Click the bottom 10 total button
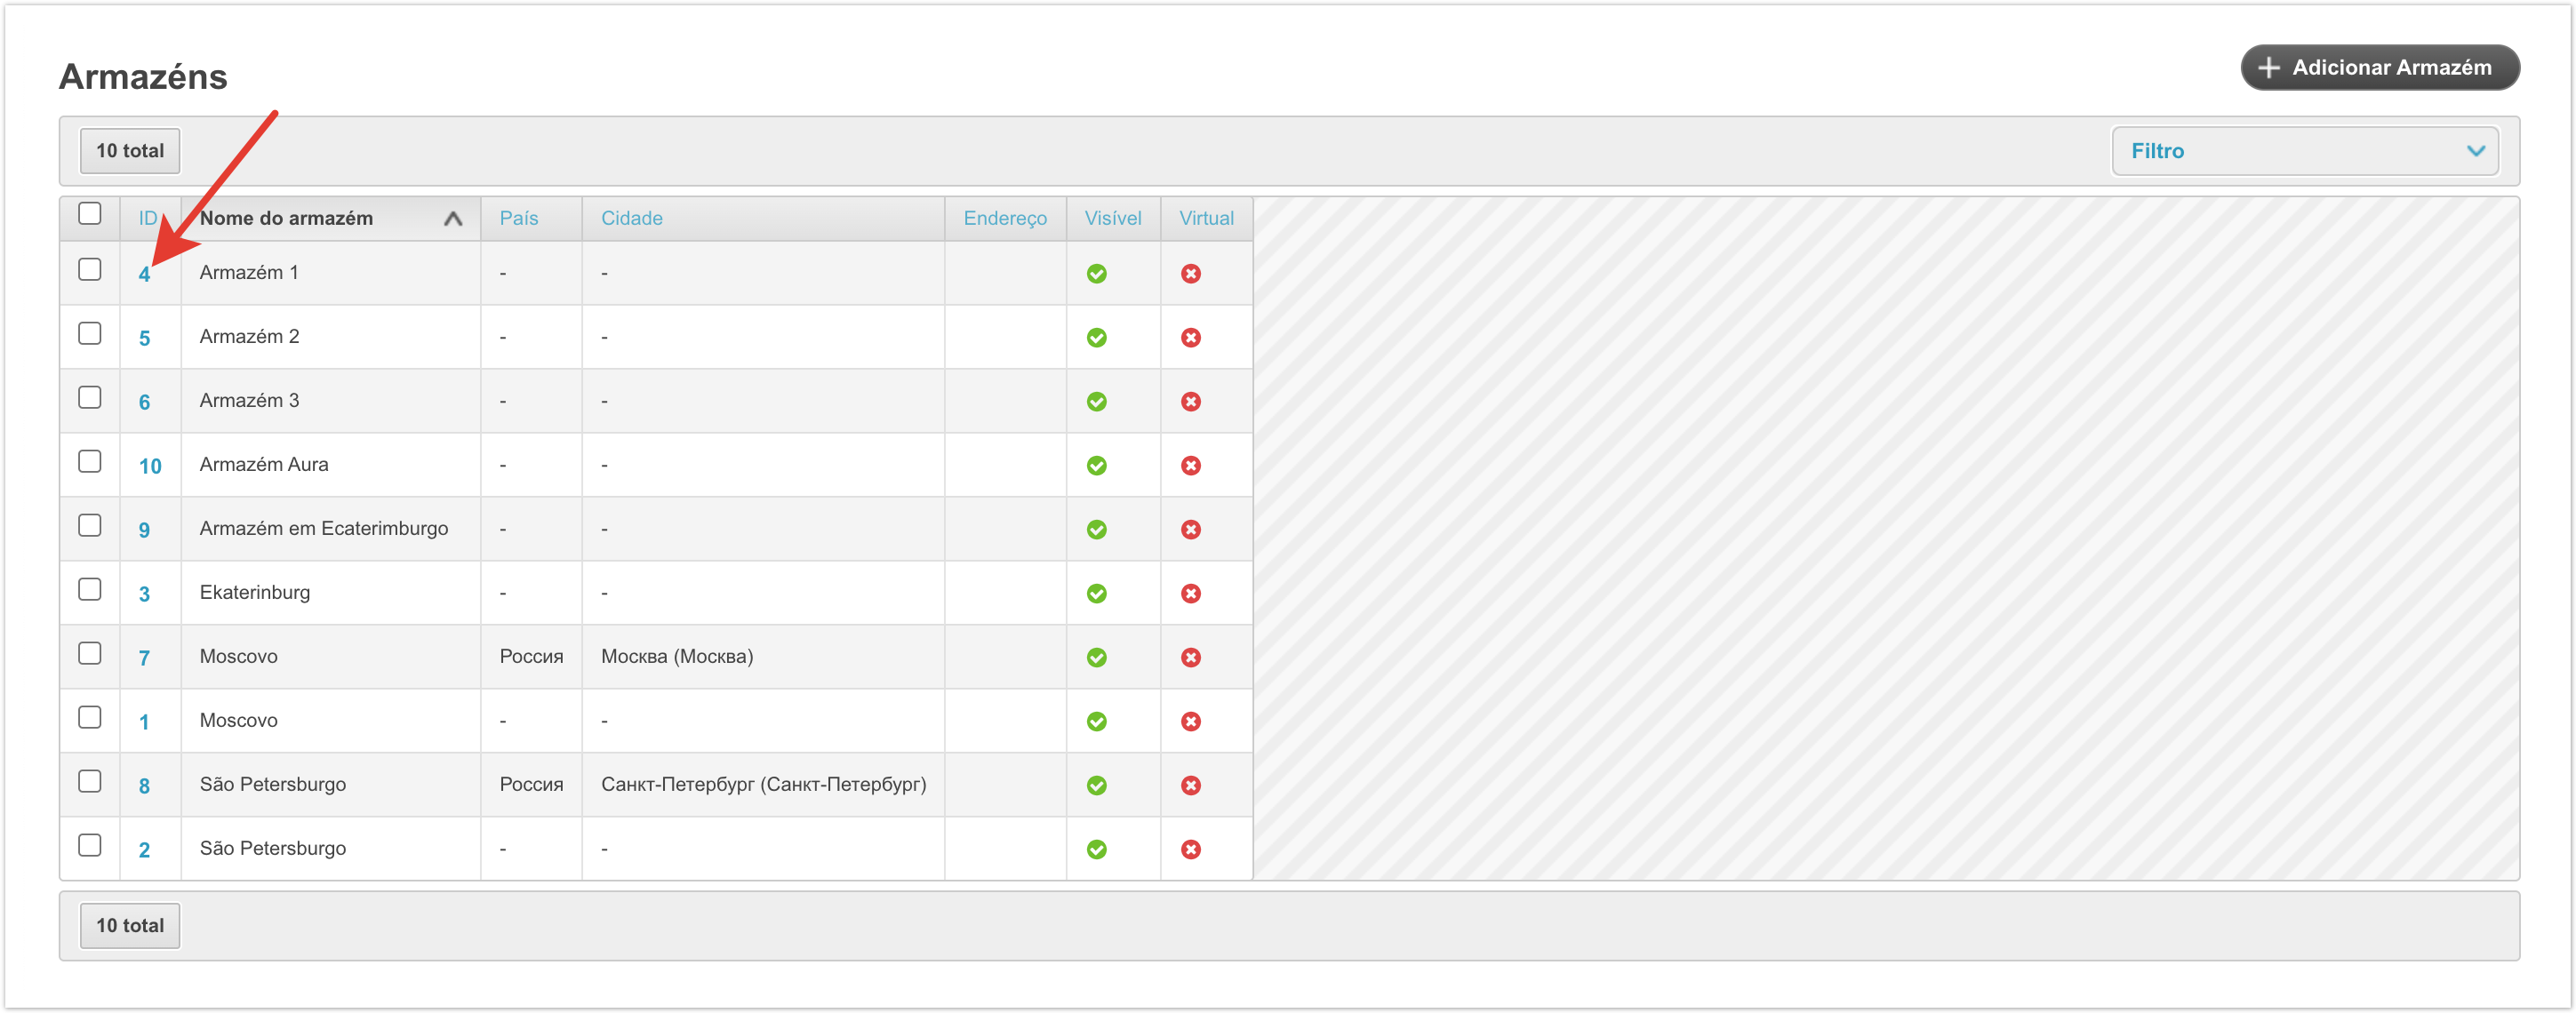Image resolution: width=2576 pixels, height=1013 pixels. click(x=130, y=926)
